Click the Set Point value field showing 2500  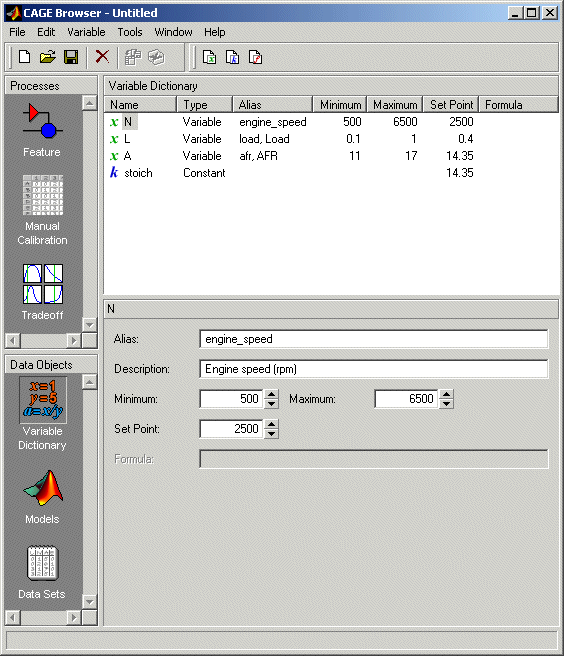click(231, 429)
